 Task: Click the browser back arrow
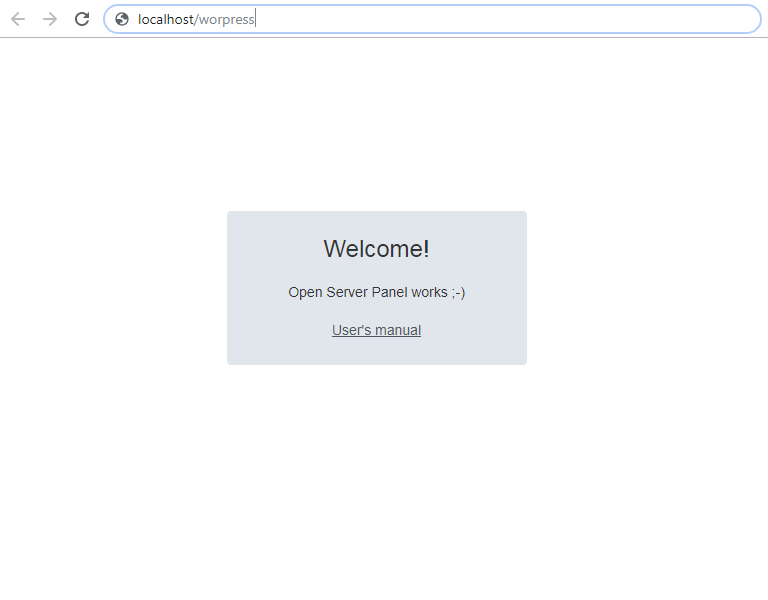click(18, 19)
